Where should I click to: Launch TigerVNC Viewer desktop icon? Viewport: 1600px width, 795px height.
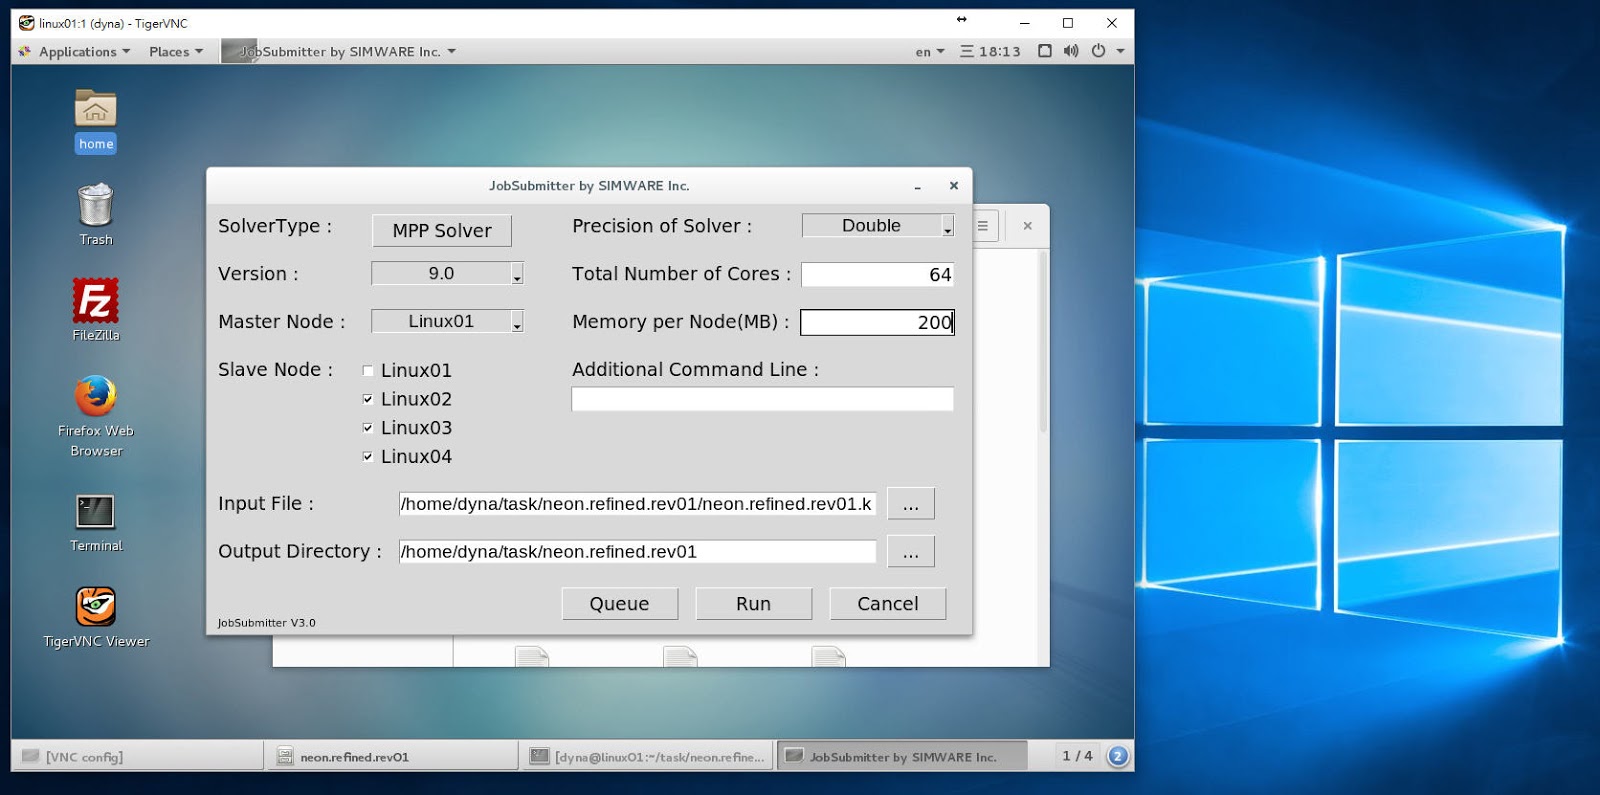click(x=95, y=616)
